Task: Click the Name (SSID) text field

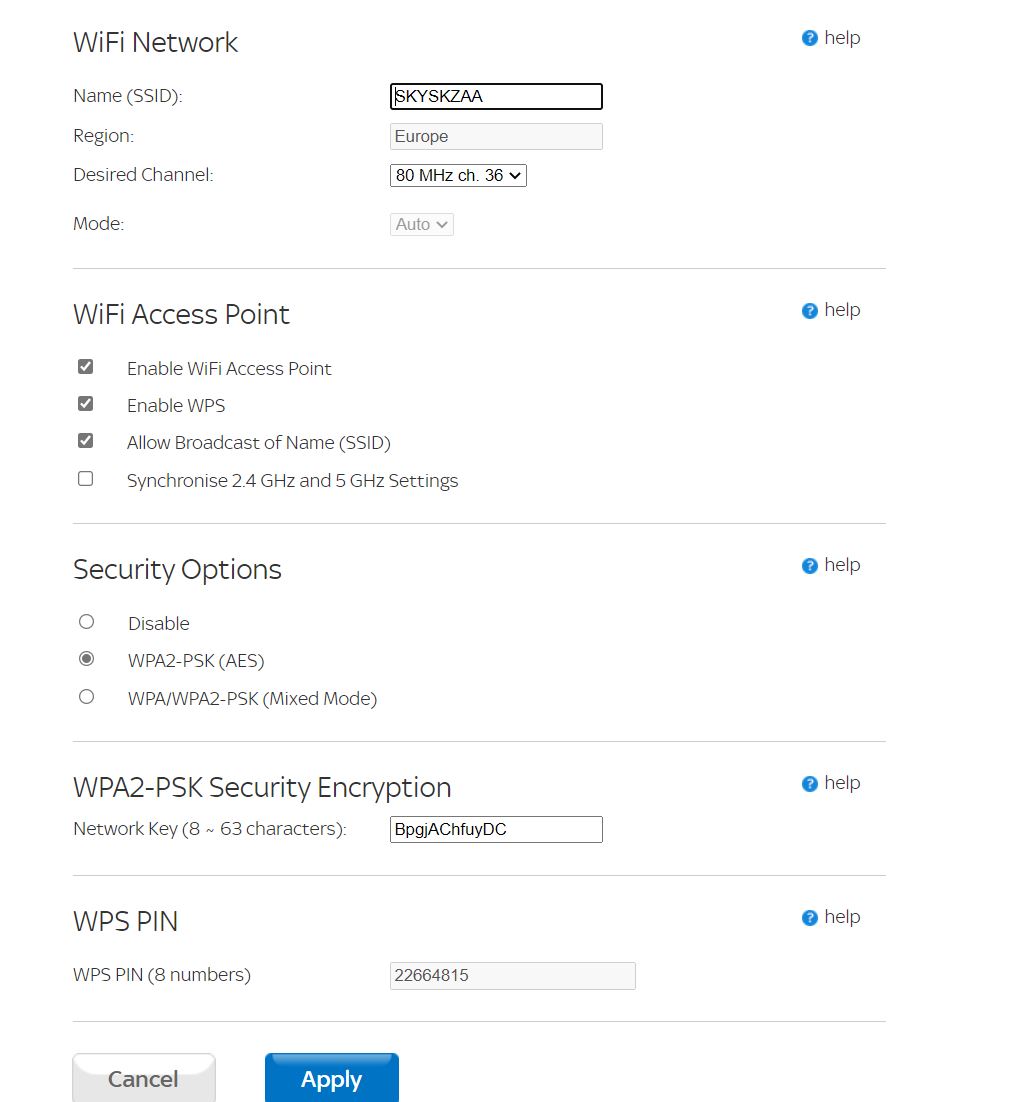Action: point(496,97)
